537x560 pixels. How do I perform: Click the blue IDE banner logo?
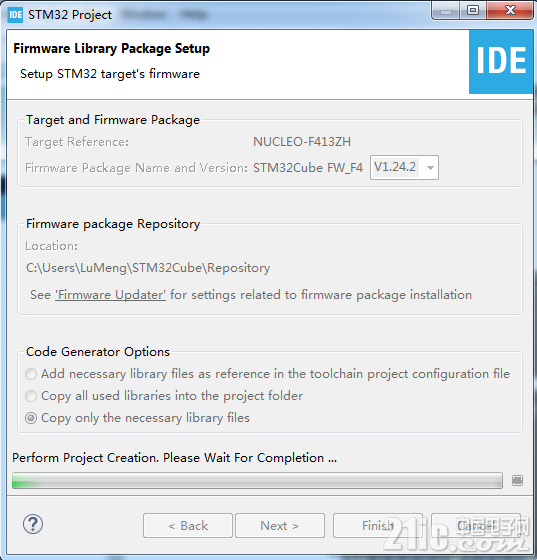click(501, 61)
